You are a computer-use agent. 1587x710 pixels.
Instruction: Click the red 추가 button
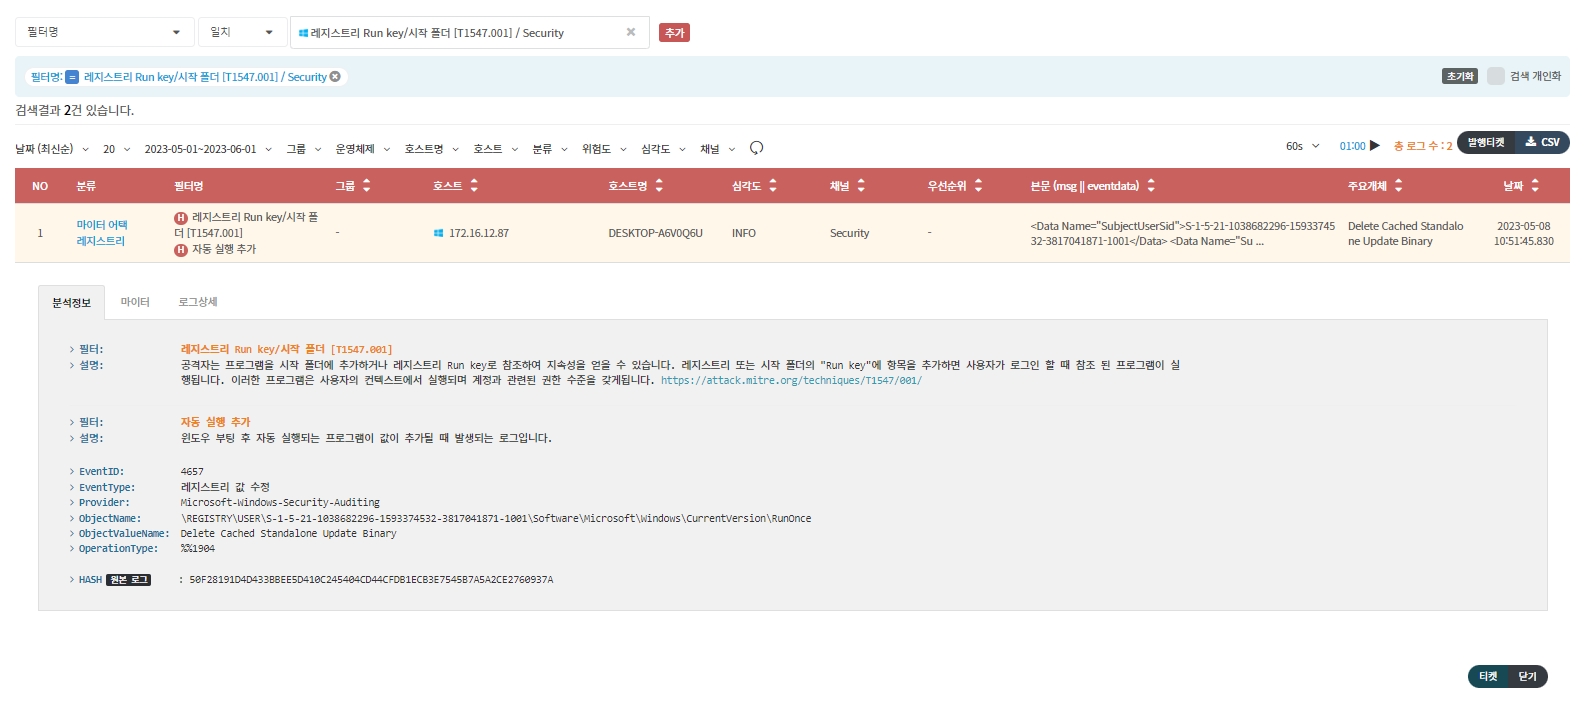[x=674, y=33]
